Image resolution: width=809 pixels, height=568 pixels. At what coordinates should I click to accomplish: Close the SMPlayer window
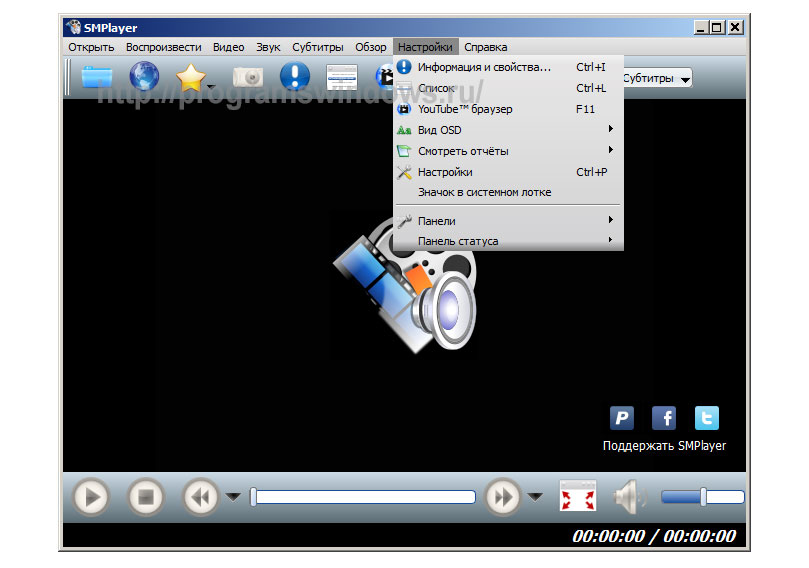coord(735,27)
